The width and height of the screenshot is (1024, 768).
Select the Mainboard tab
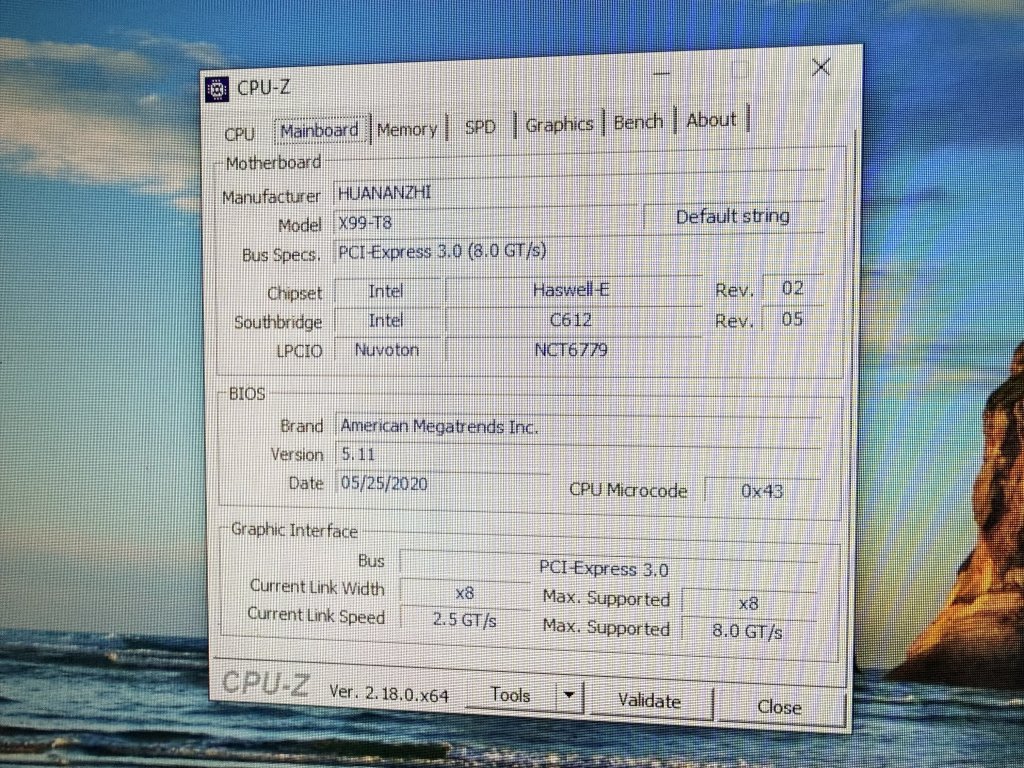click(x=319, y=131)
